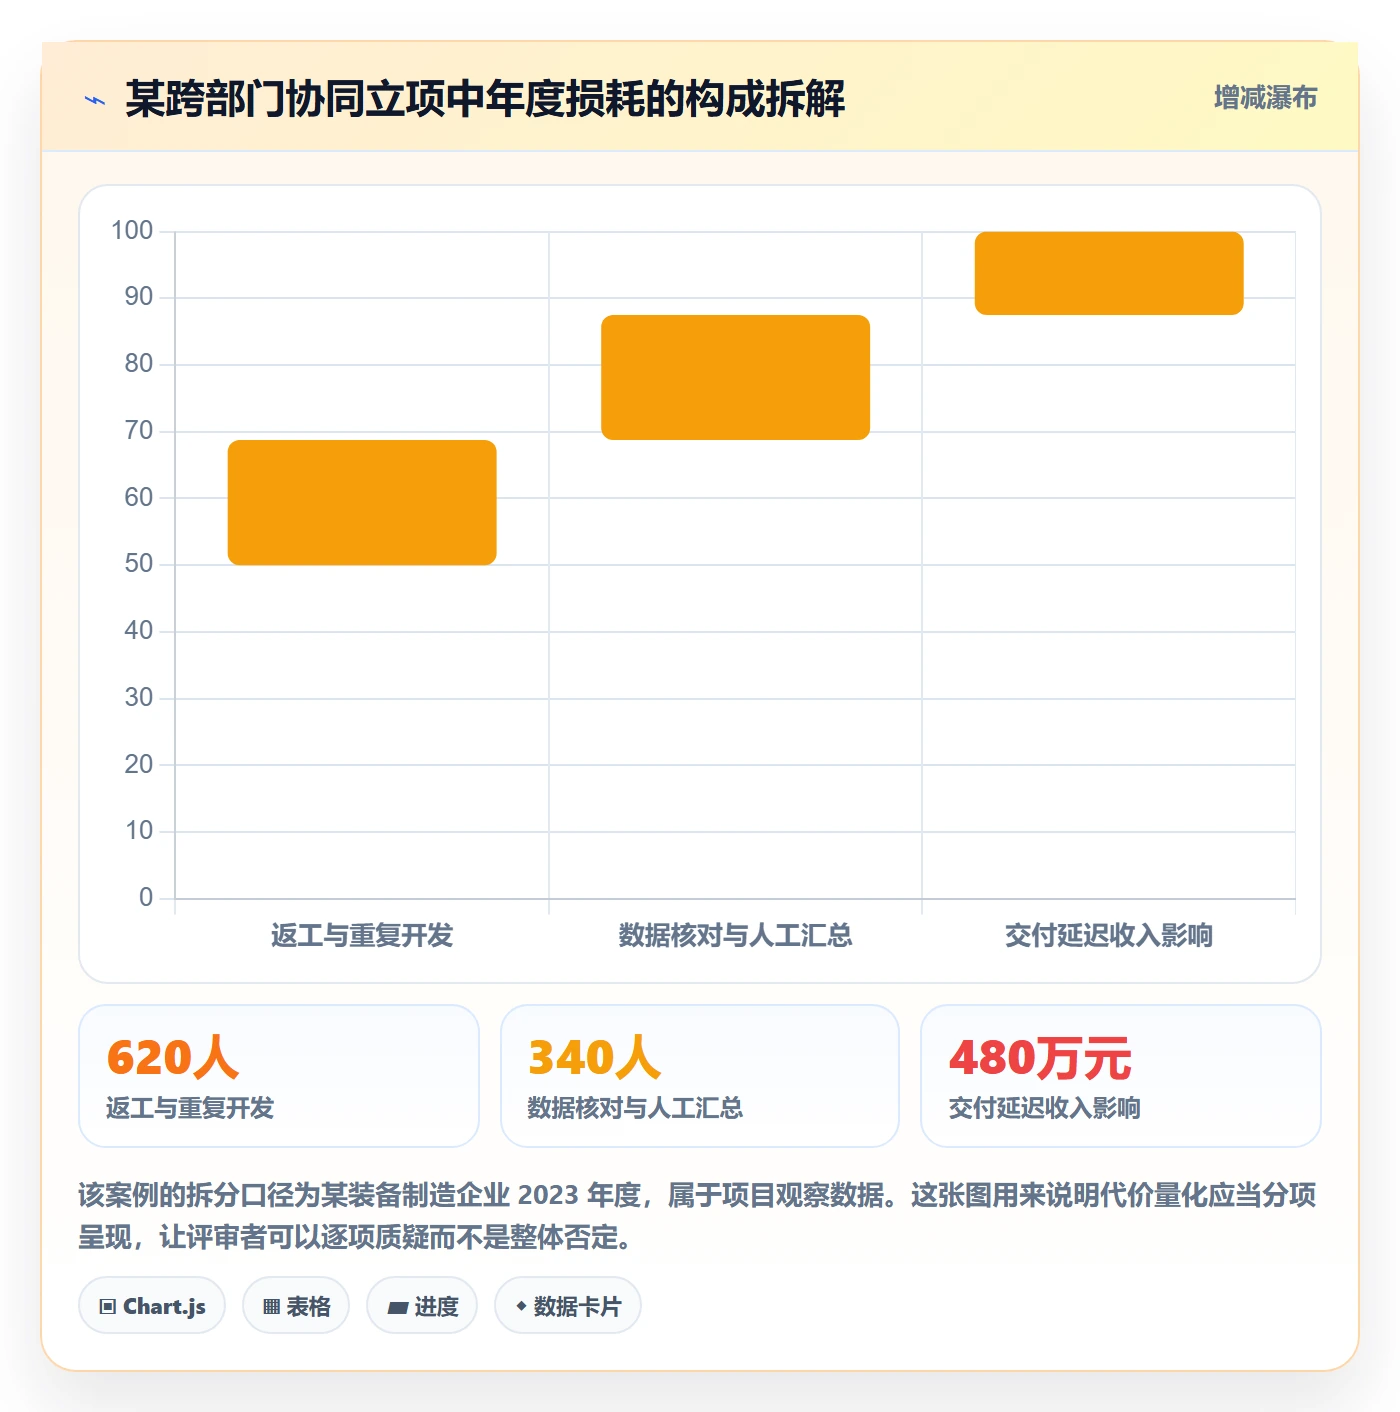This screenshot has height=1412, width=1400.
Task: Select the 480万元 data card
Action: point(1121,1076)
